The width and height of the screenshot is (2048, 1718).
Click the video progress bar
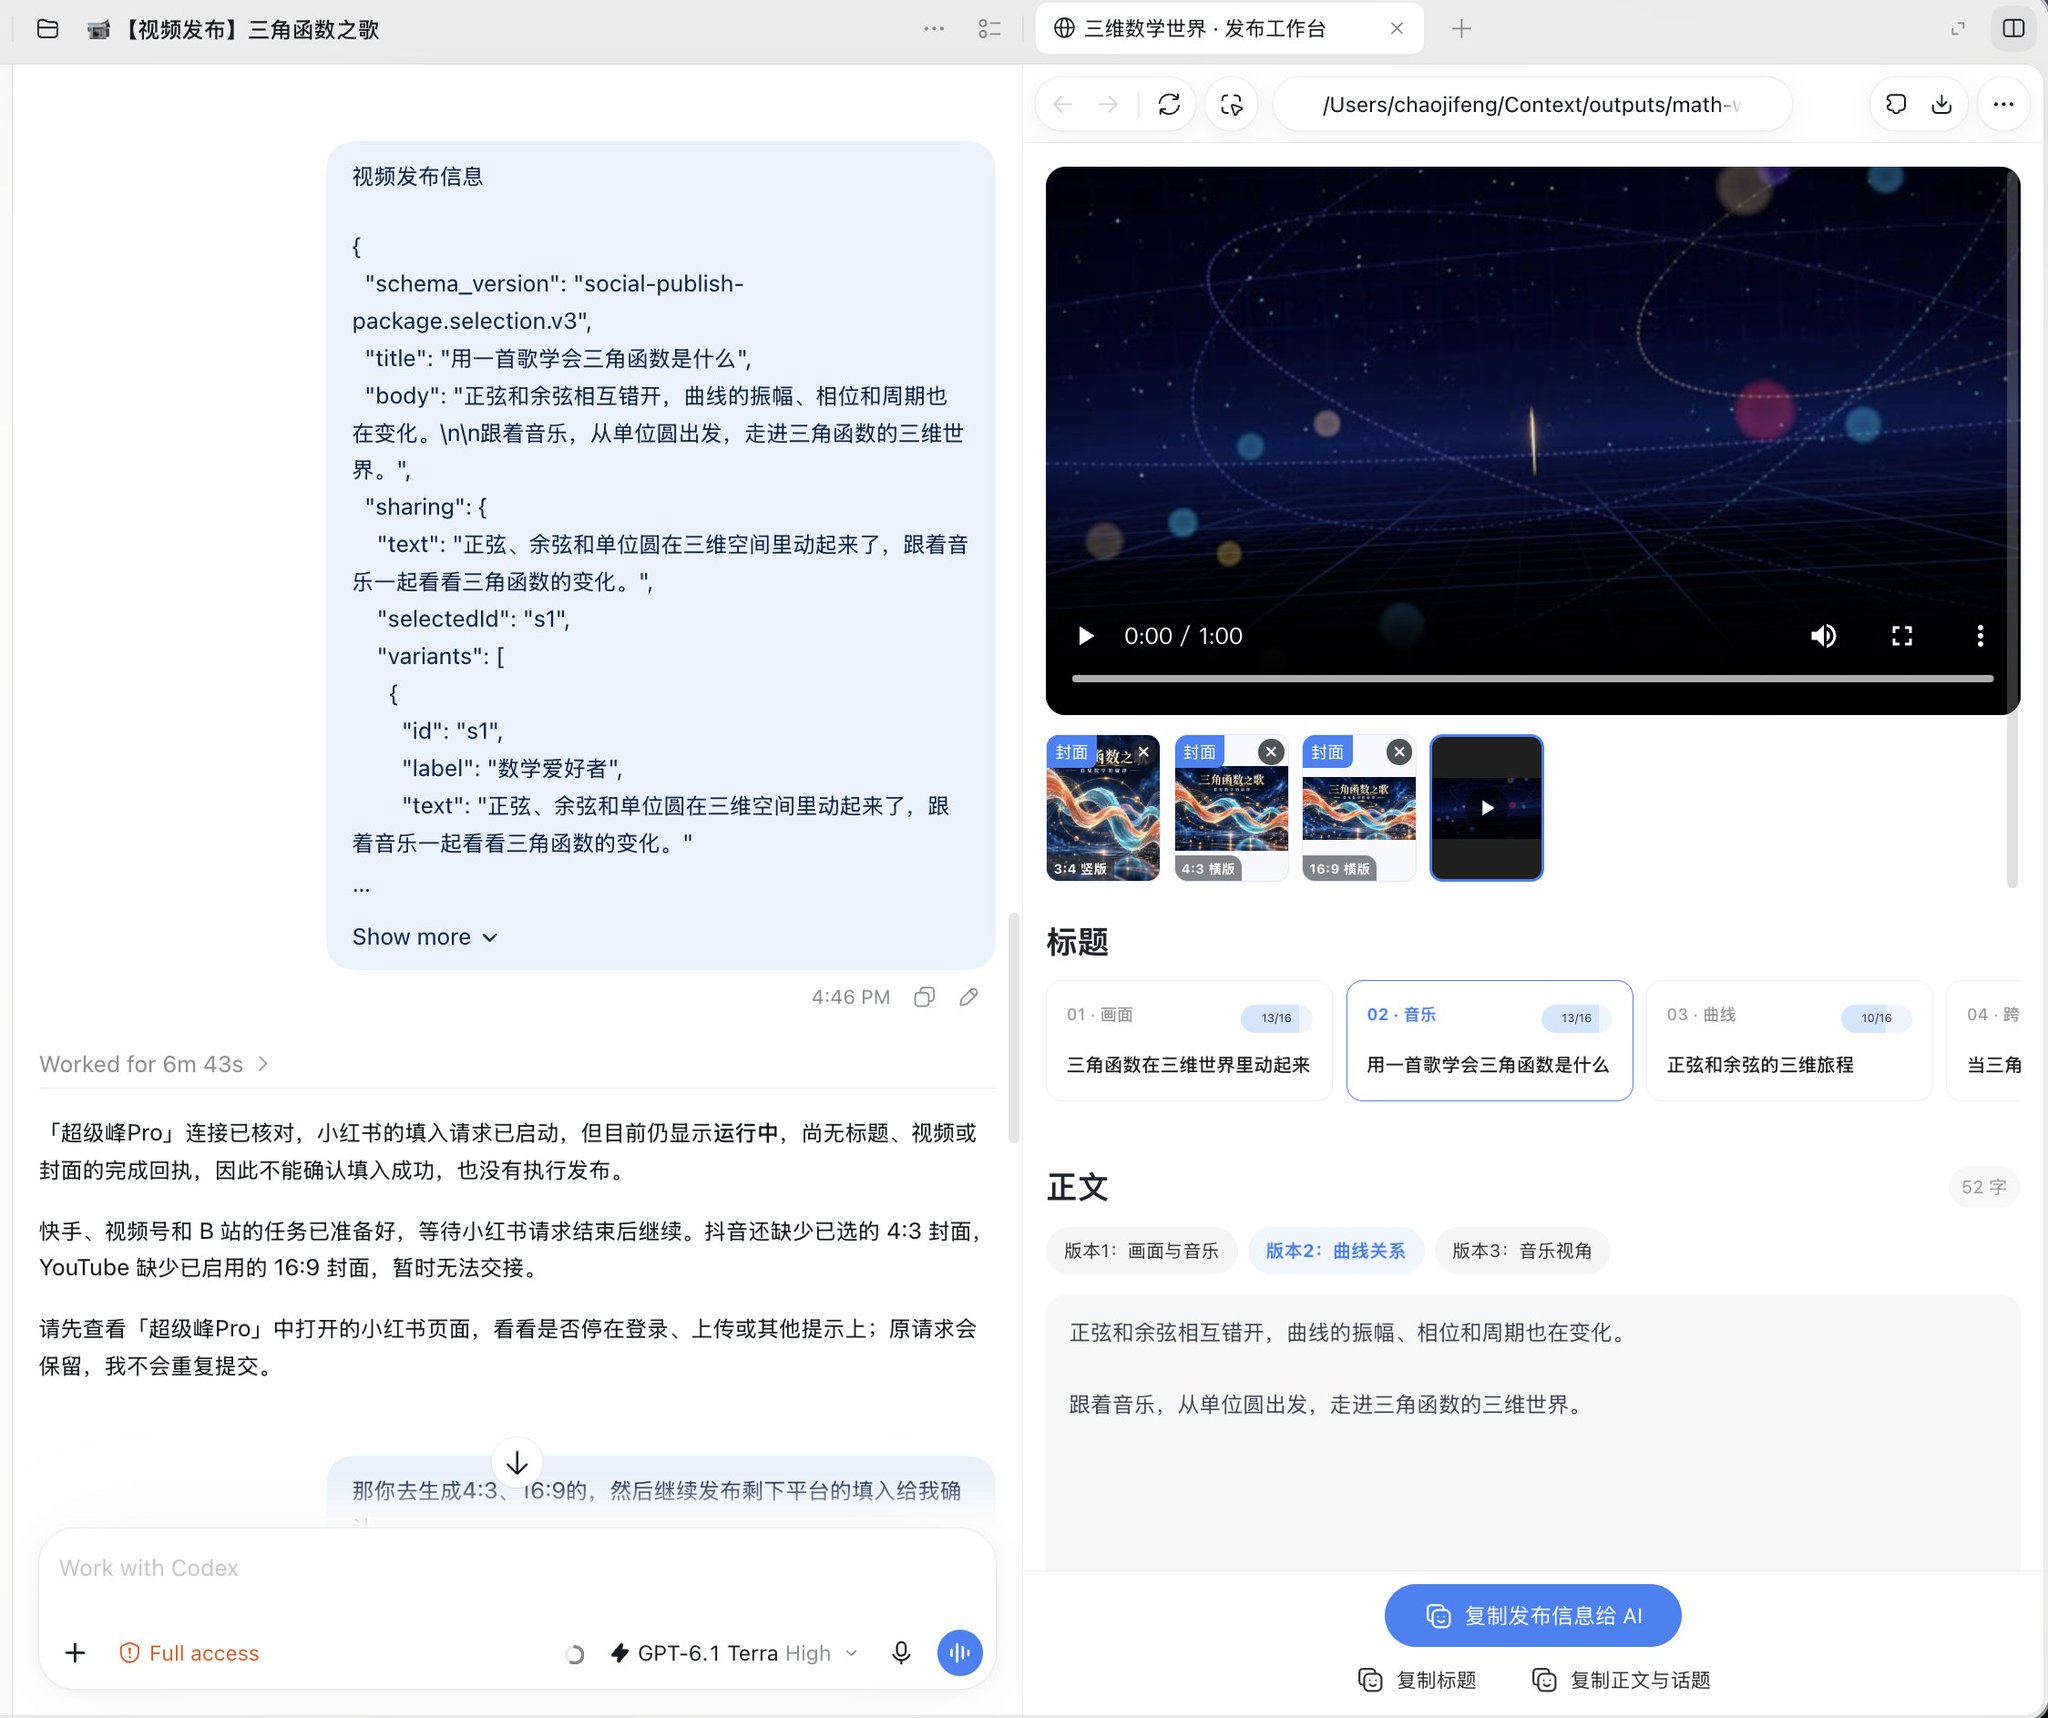point(1532,678)
